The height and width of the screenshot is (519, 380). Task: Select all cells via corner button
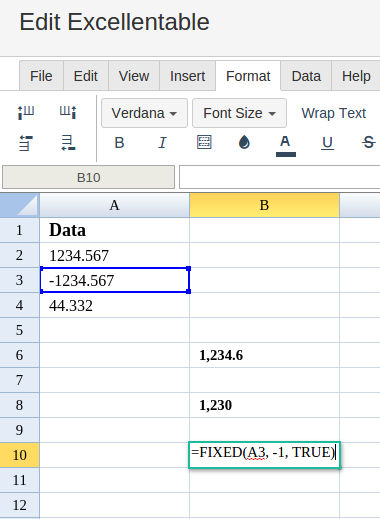tap(19, 205)
